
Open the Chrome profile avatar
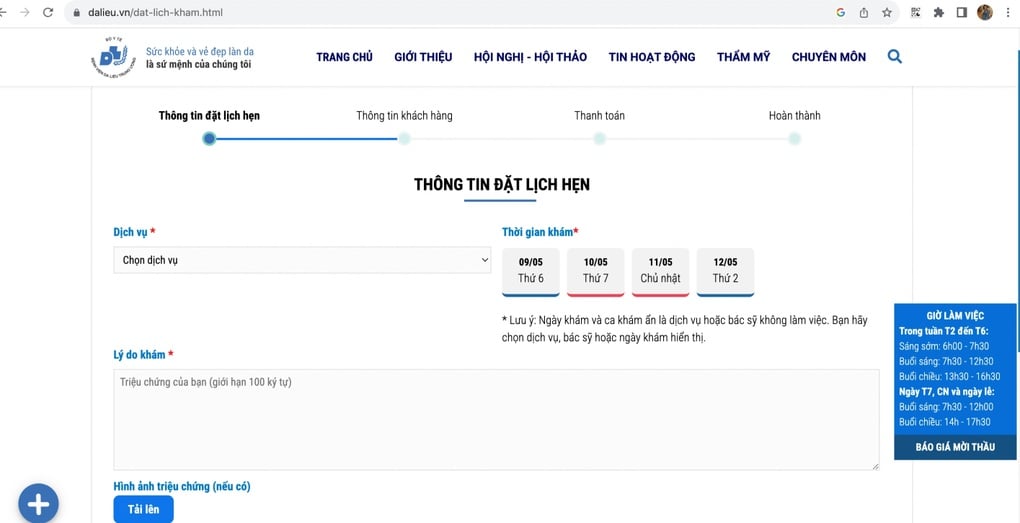(x=985, y=12)
